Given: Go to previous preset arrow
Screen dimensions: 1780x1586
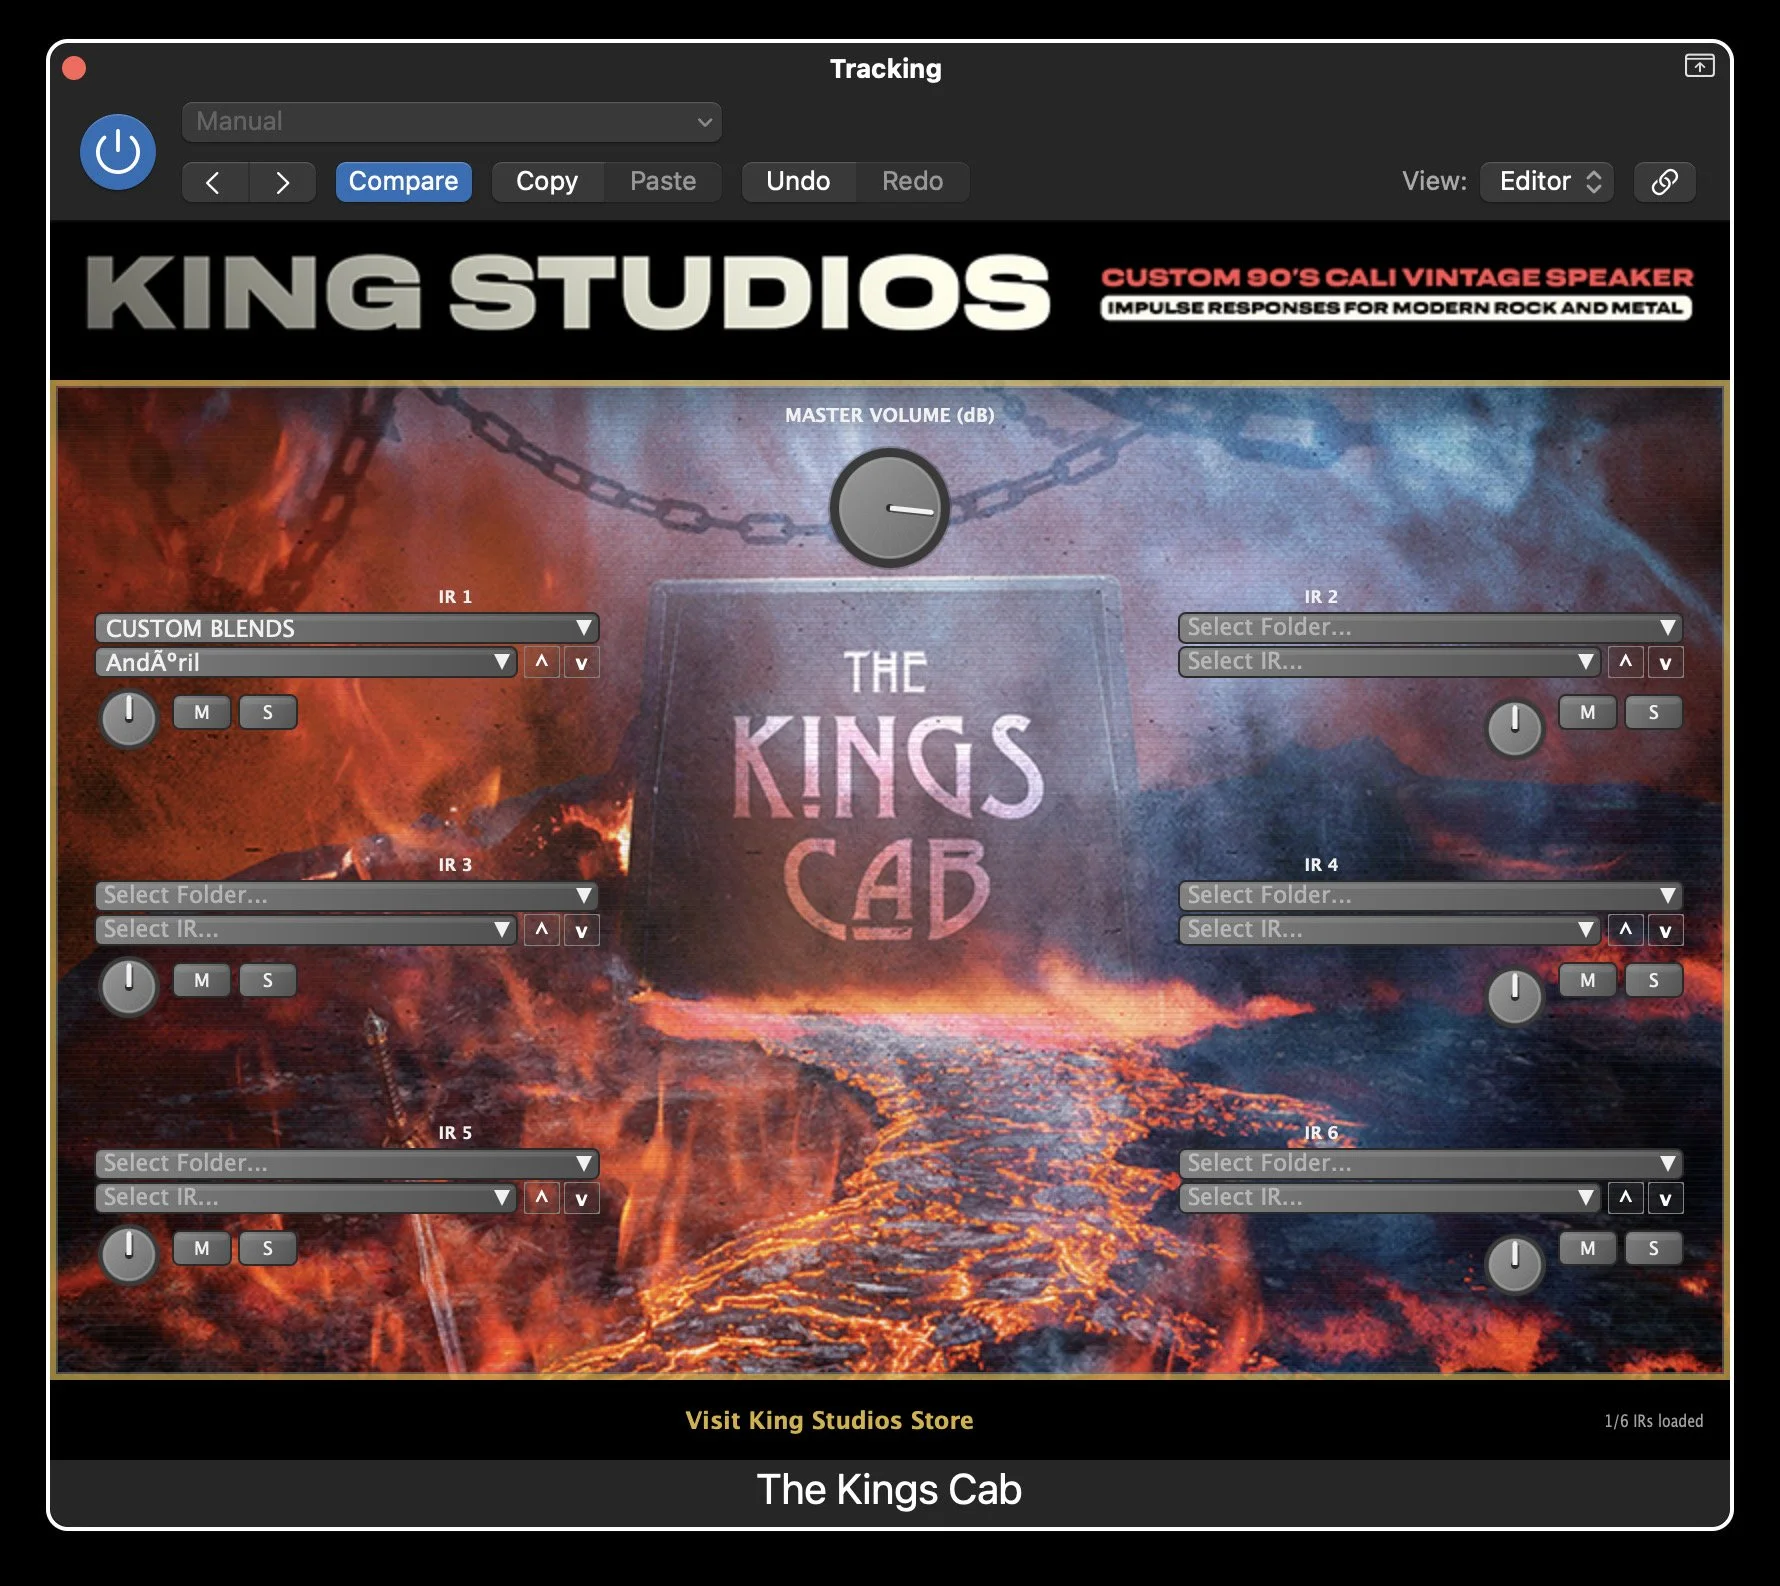Looking at the screenshot, I should 214,182.
